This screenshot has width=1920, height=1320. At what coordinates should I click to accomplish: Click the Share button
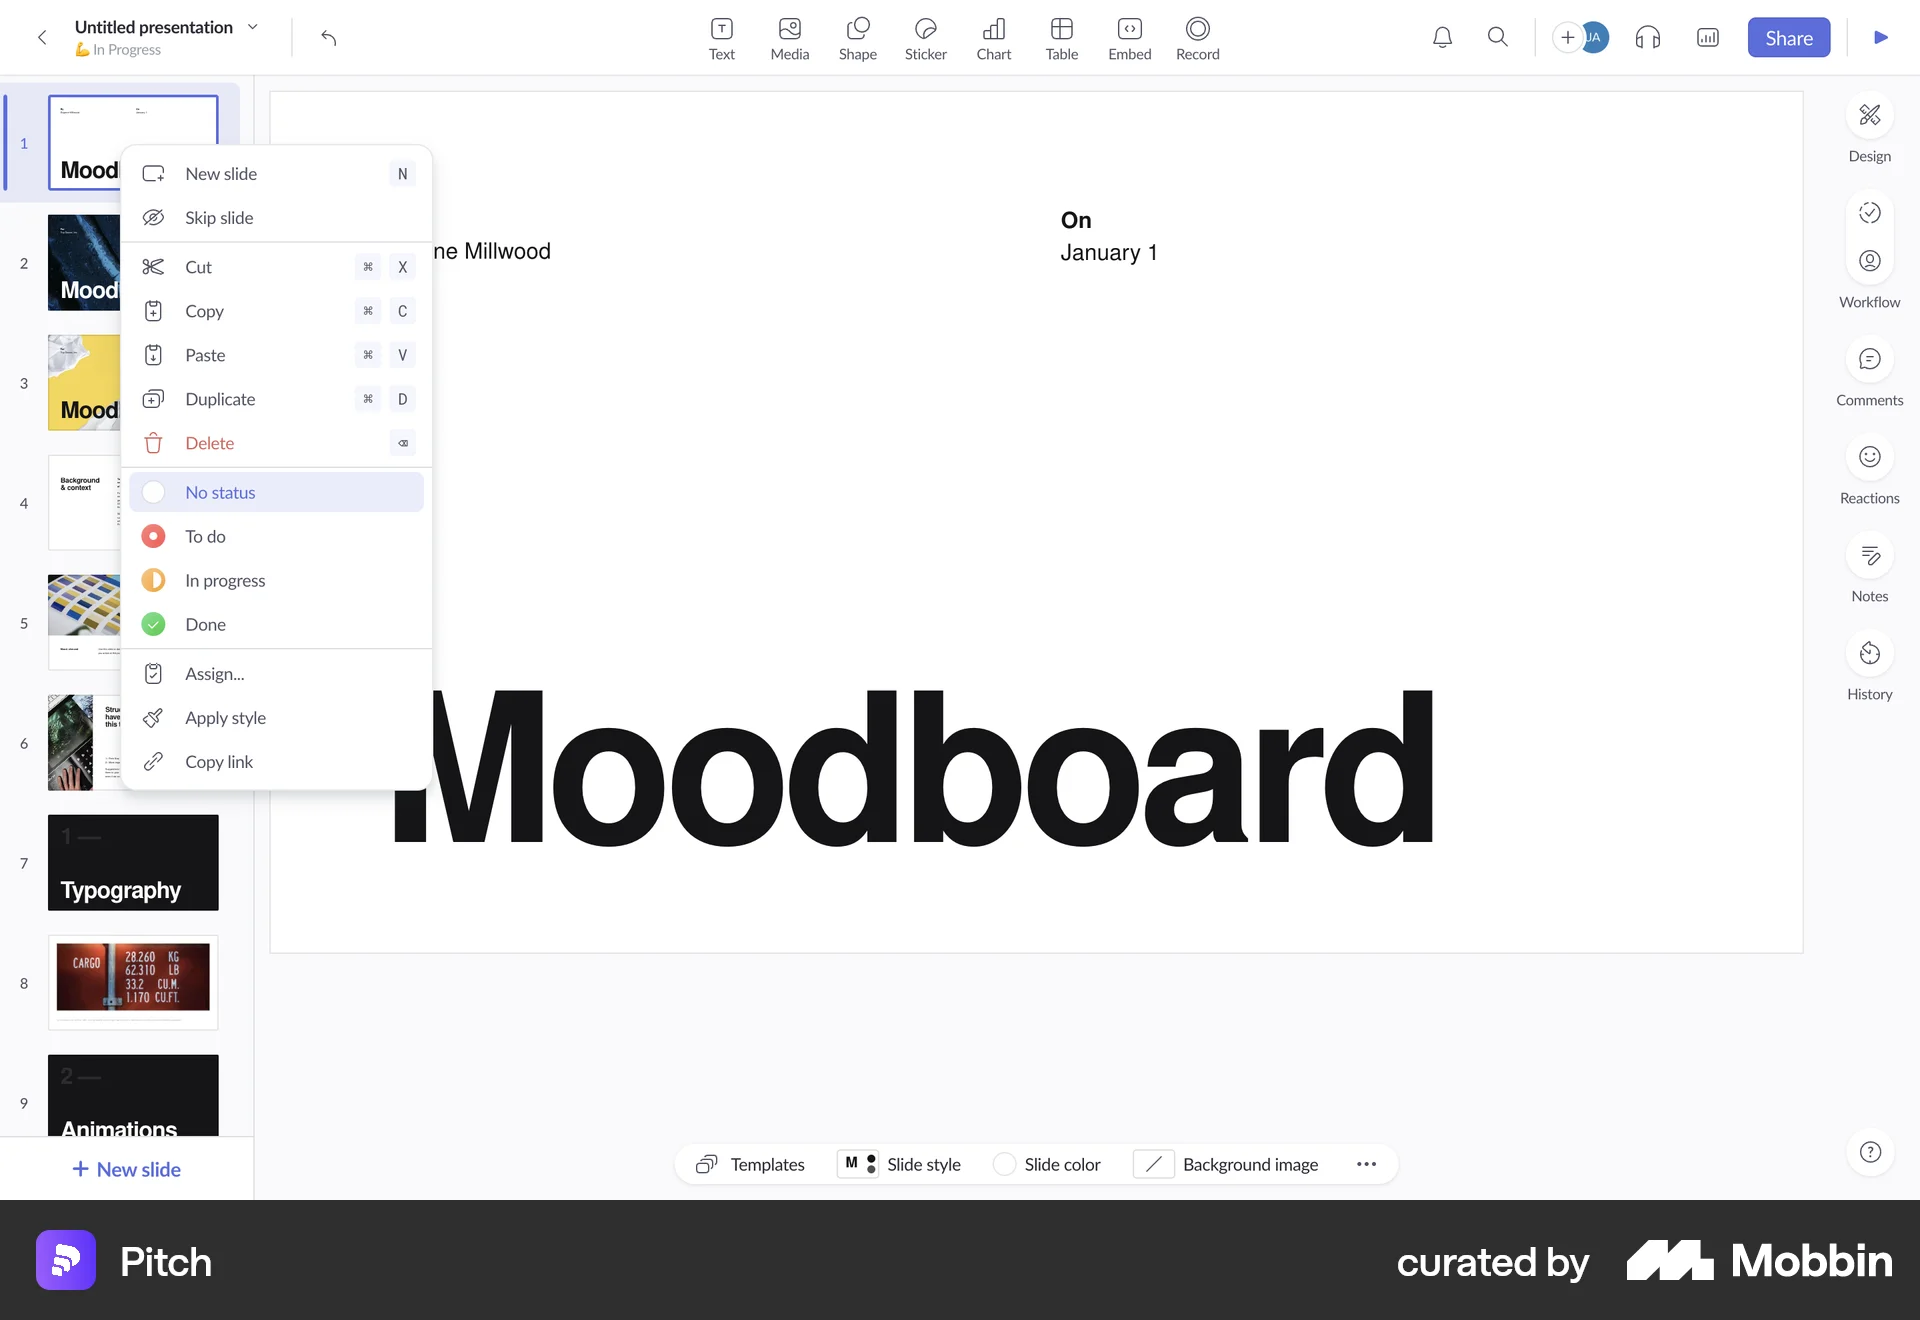click(x=1788, y=37)
